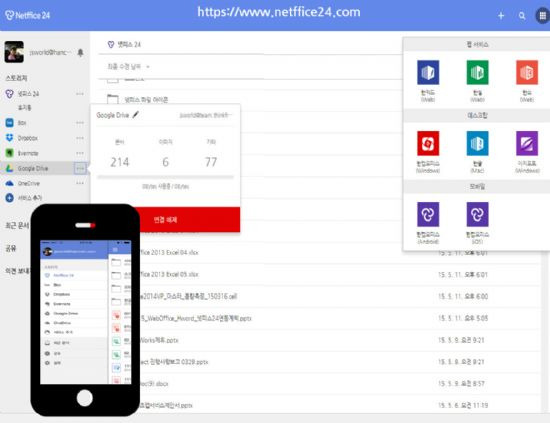Open the sort by date dropdown arrow

click(148, 67)
